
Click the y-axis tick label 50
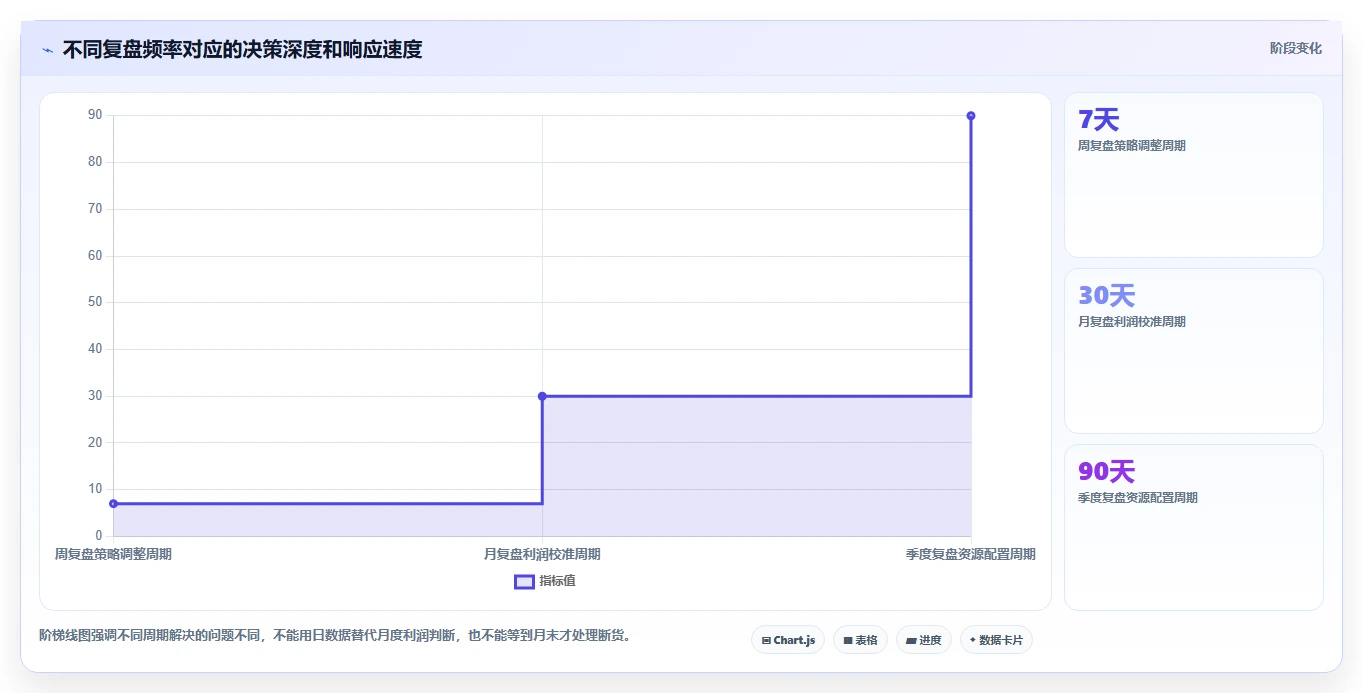(x=95, y=302)
